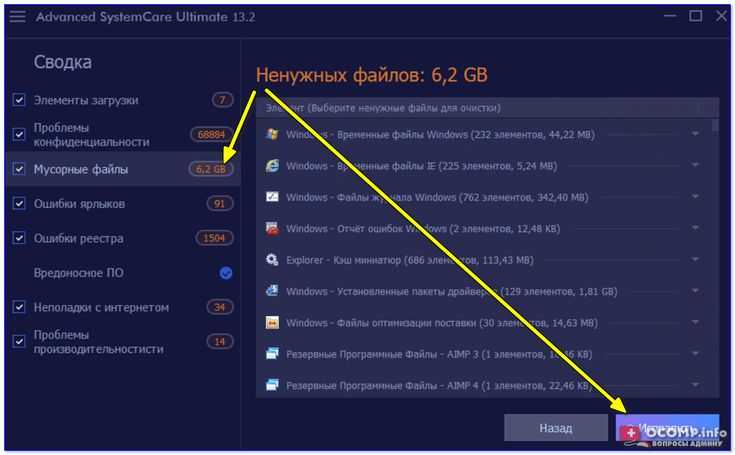Image resolution: width=735 pixels, height=455 pixels.
Task: Click the 14 performance problems badge
Action: point(219,342)
